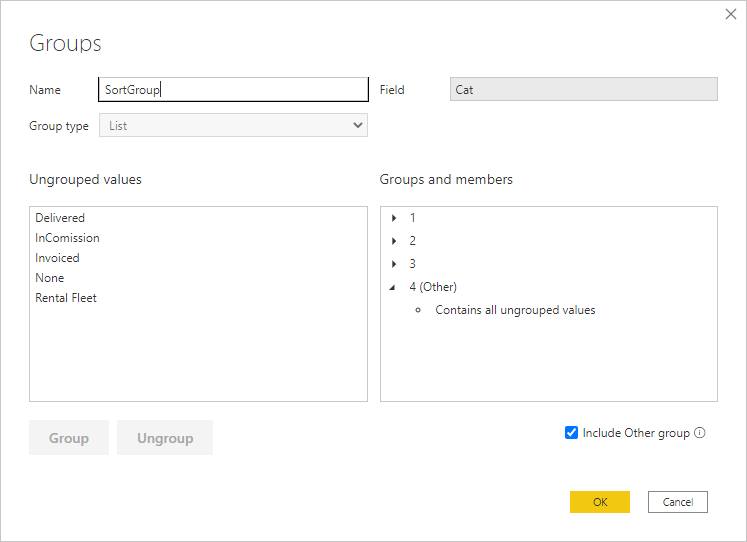
Task: Select group label 2 in the tree
Action: point(413,241)
